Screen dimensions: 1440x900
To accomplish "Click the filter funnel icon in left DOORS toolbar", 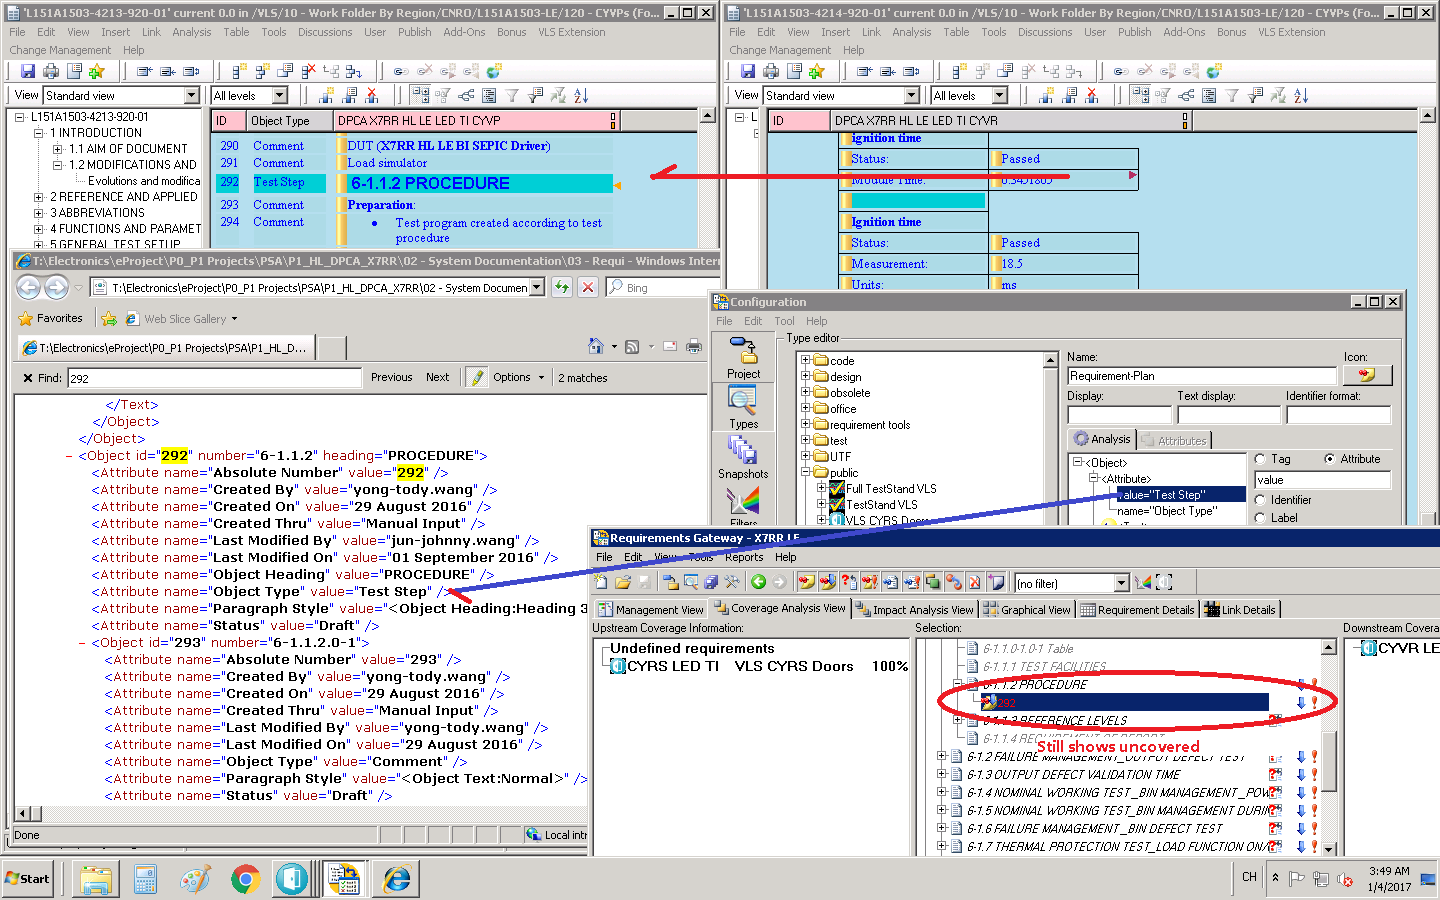I will coord(512,95).
